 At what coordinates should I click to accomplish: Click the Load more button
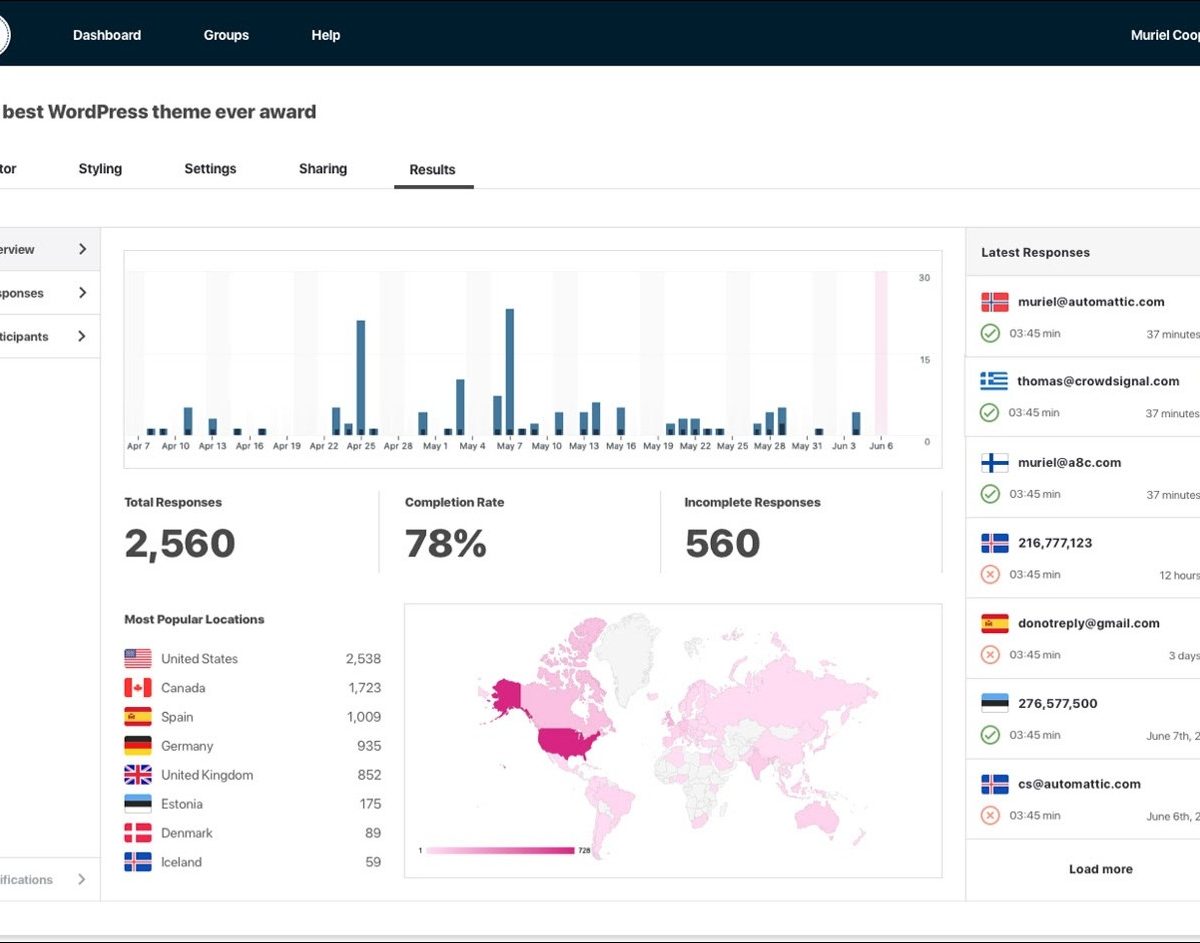click(x=1100, y=869)
